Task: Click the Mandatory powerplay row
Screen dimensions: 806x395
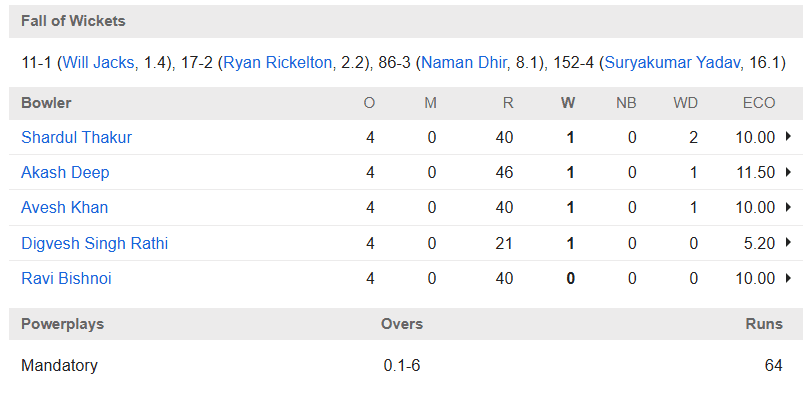Action: pyautogui.click(x=406, y=366)
